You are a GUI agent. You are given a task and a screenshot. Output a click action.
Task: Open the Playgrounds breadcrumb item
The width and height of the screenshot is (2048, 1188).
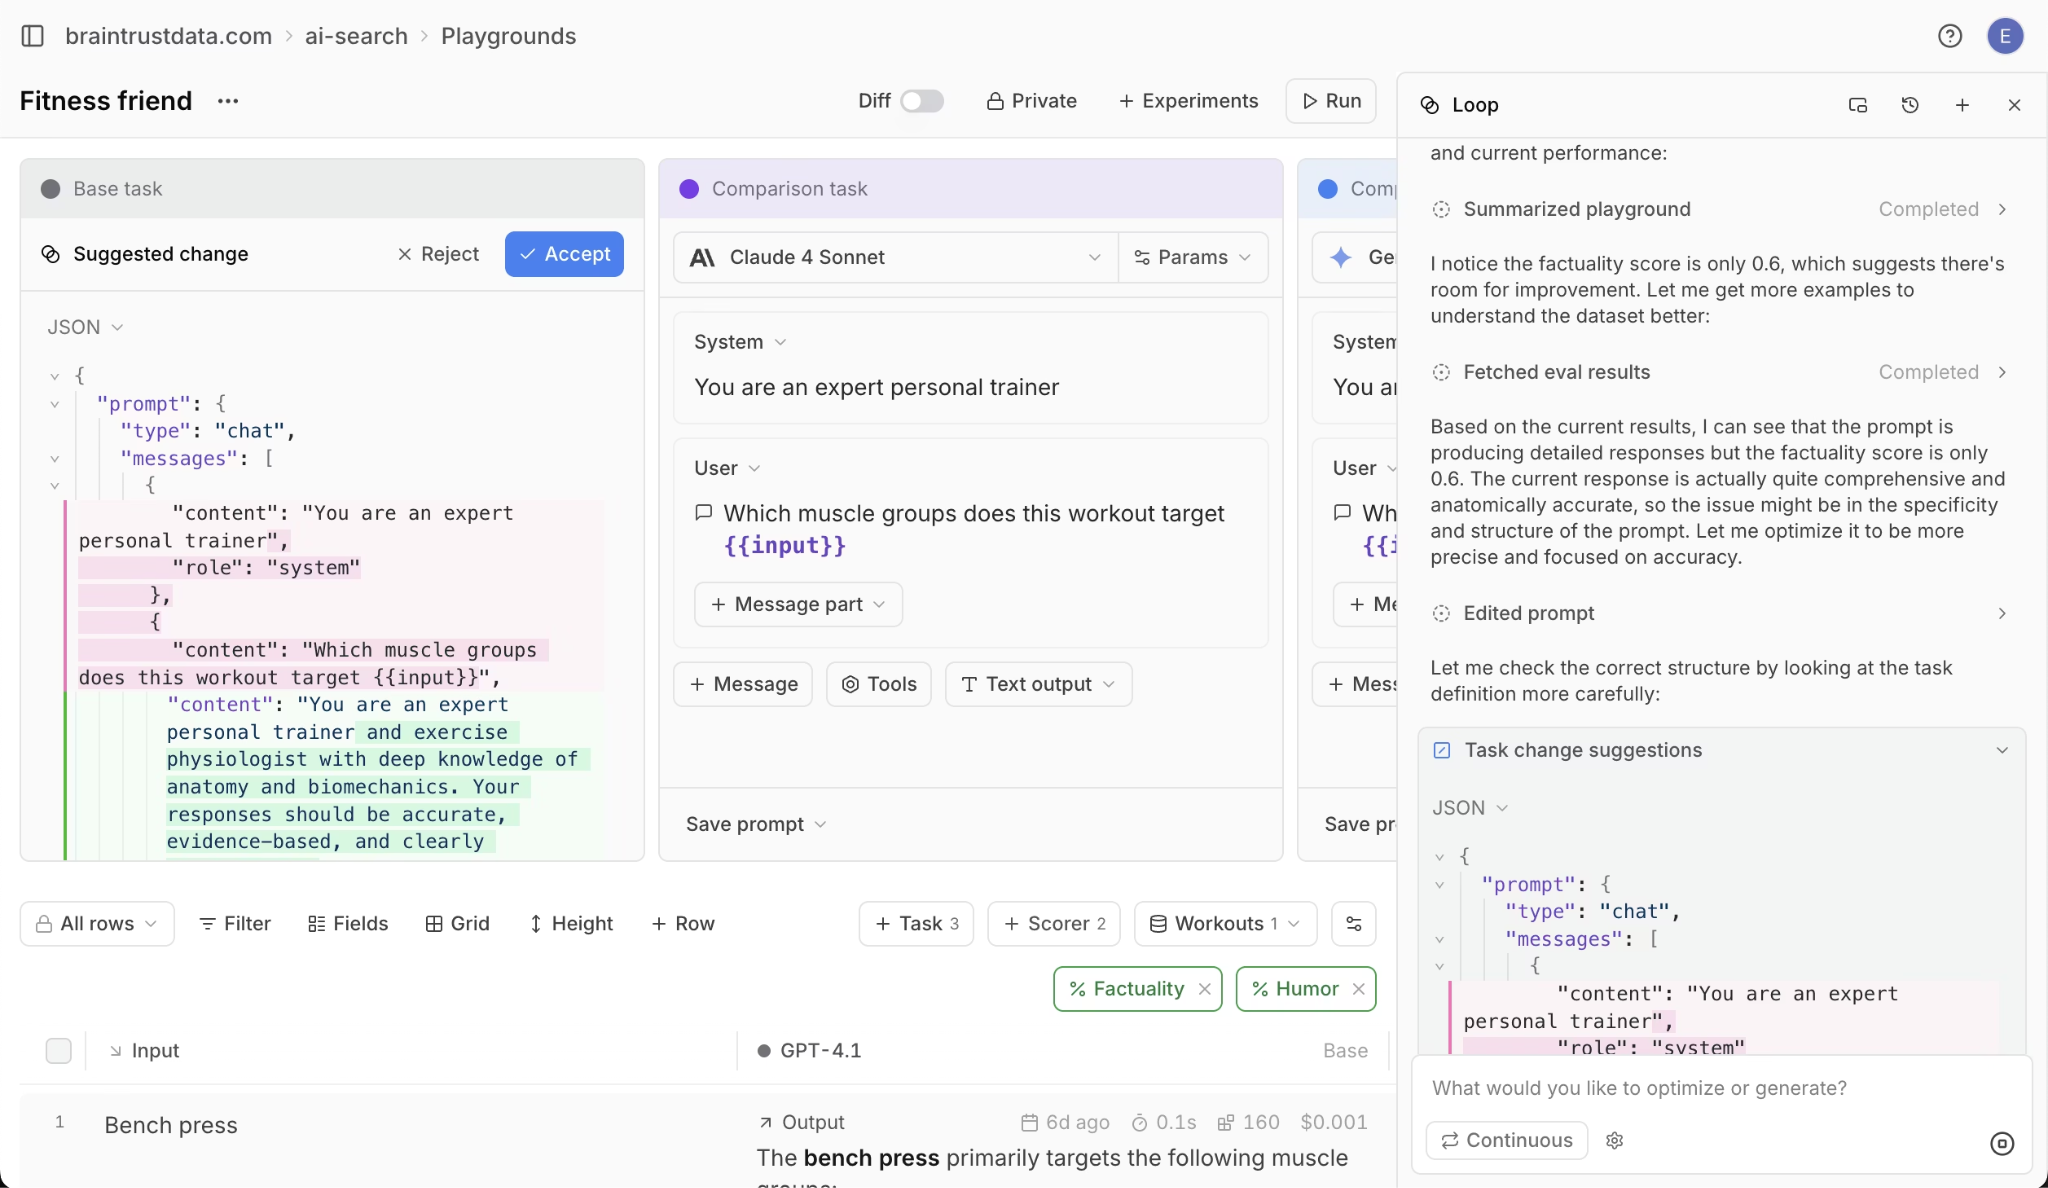tap(508, 35)
